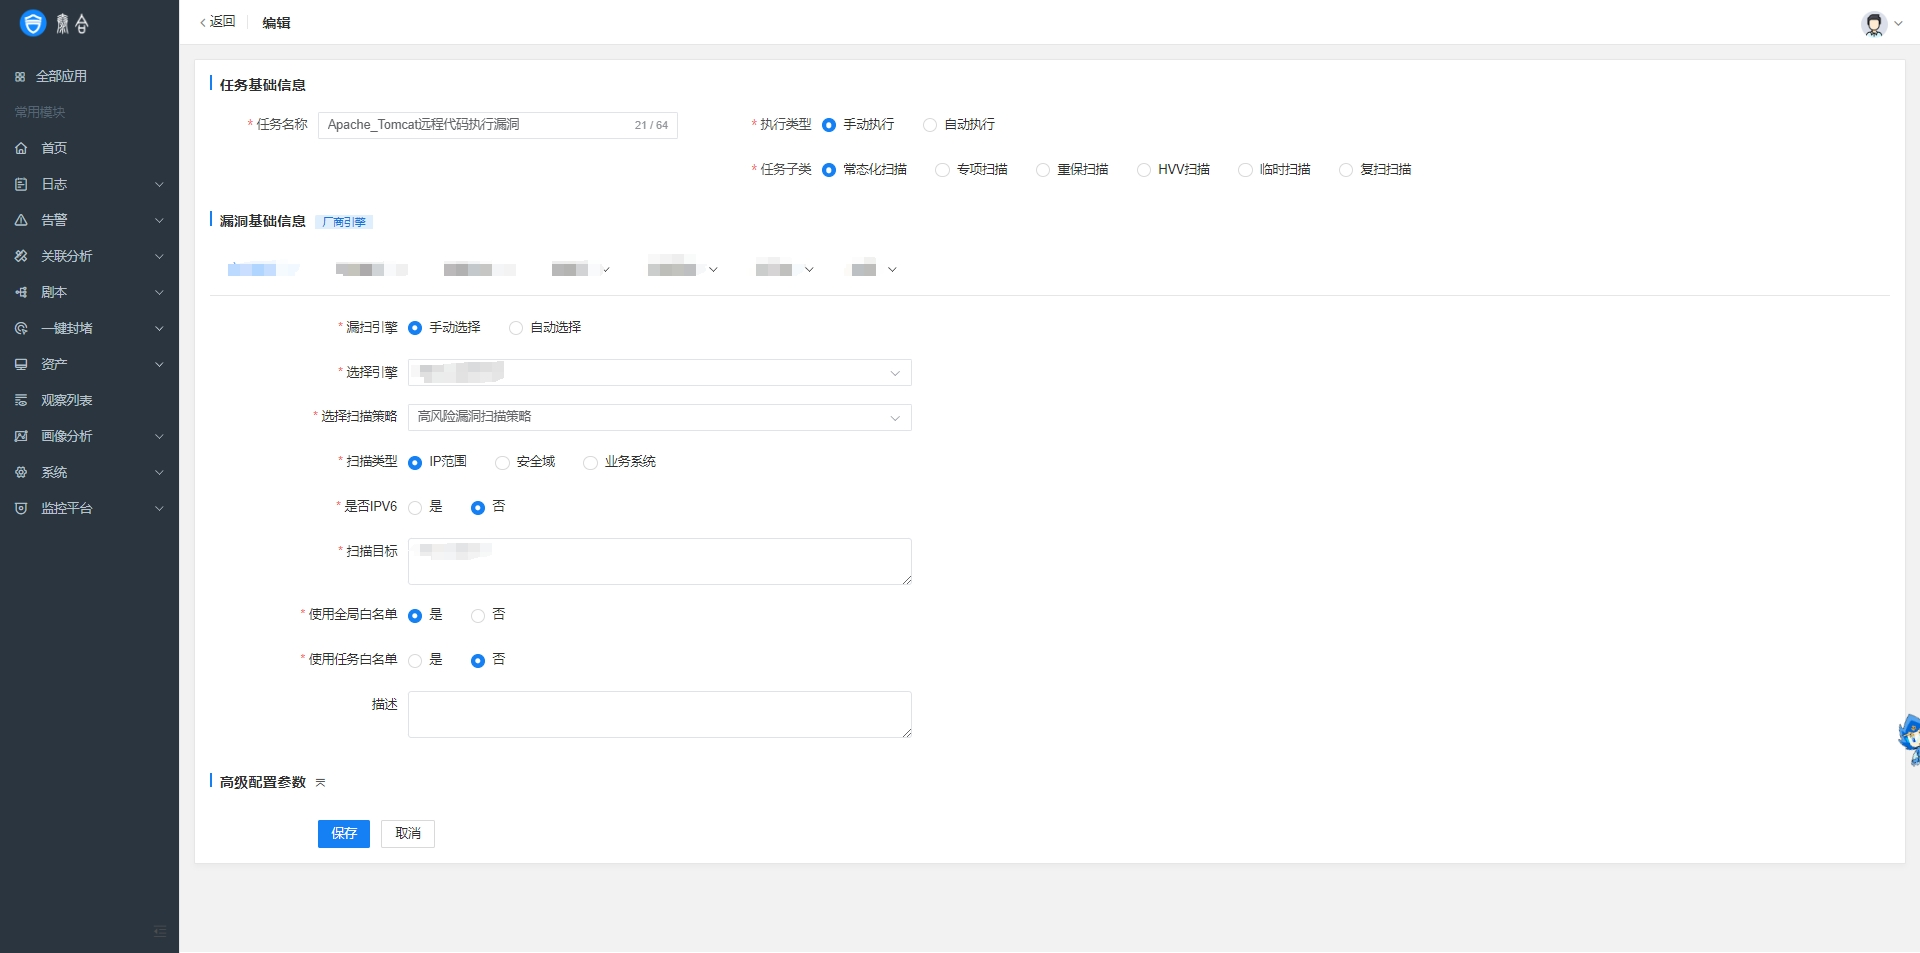This screenshot has width=1920, height=953.
Task: Open the user avatar at top right
Action: click(1873, 23)
